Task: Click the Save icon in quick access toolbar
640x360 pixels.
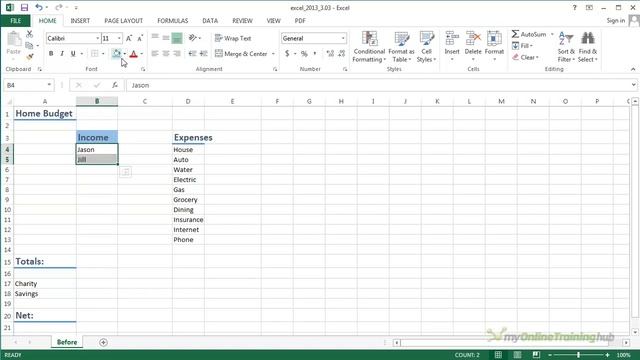Action: (24, 7)
